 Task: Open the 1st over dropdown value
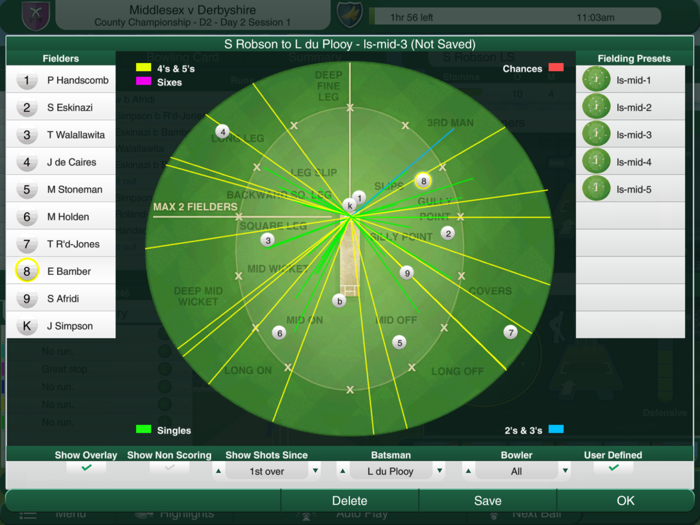click(x=267, y=471)
